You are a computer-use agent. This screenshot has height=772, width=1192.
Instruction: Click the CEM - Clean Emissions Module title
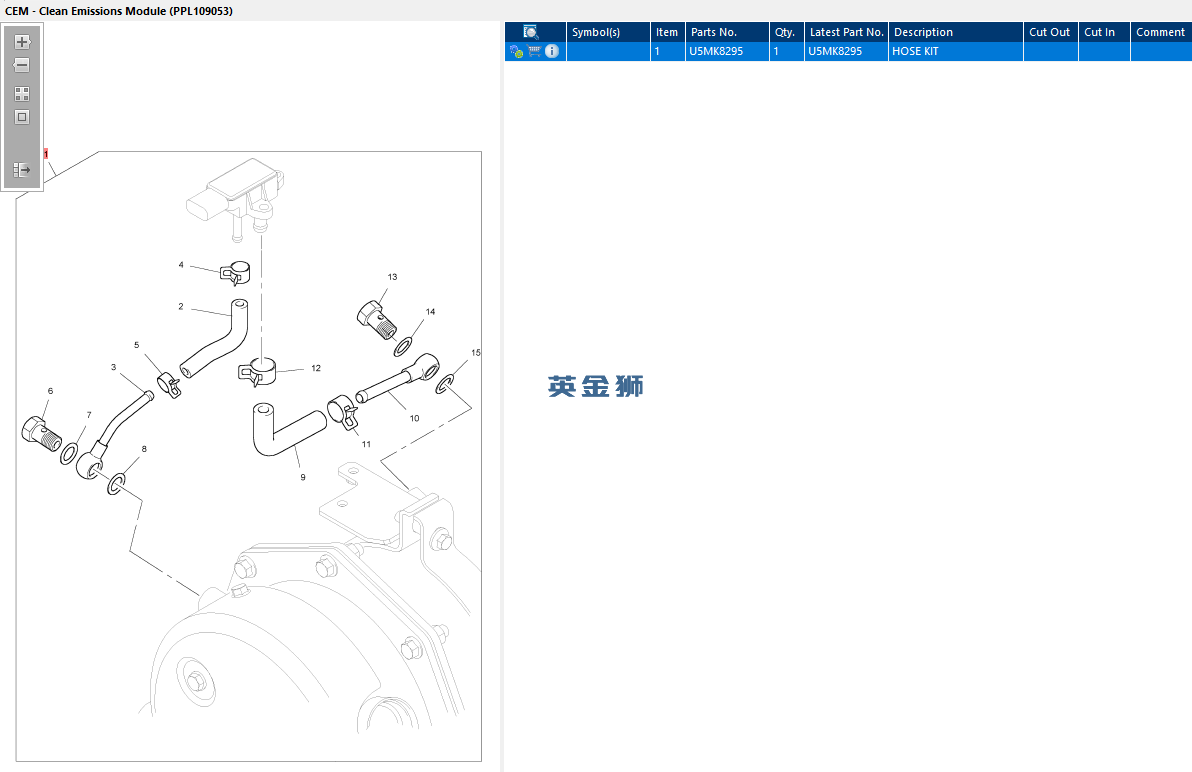point(119,11)
